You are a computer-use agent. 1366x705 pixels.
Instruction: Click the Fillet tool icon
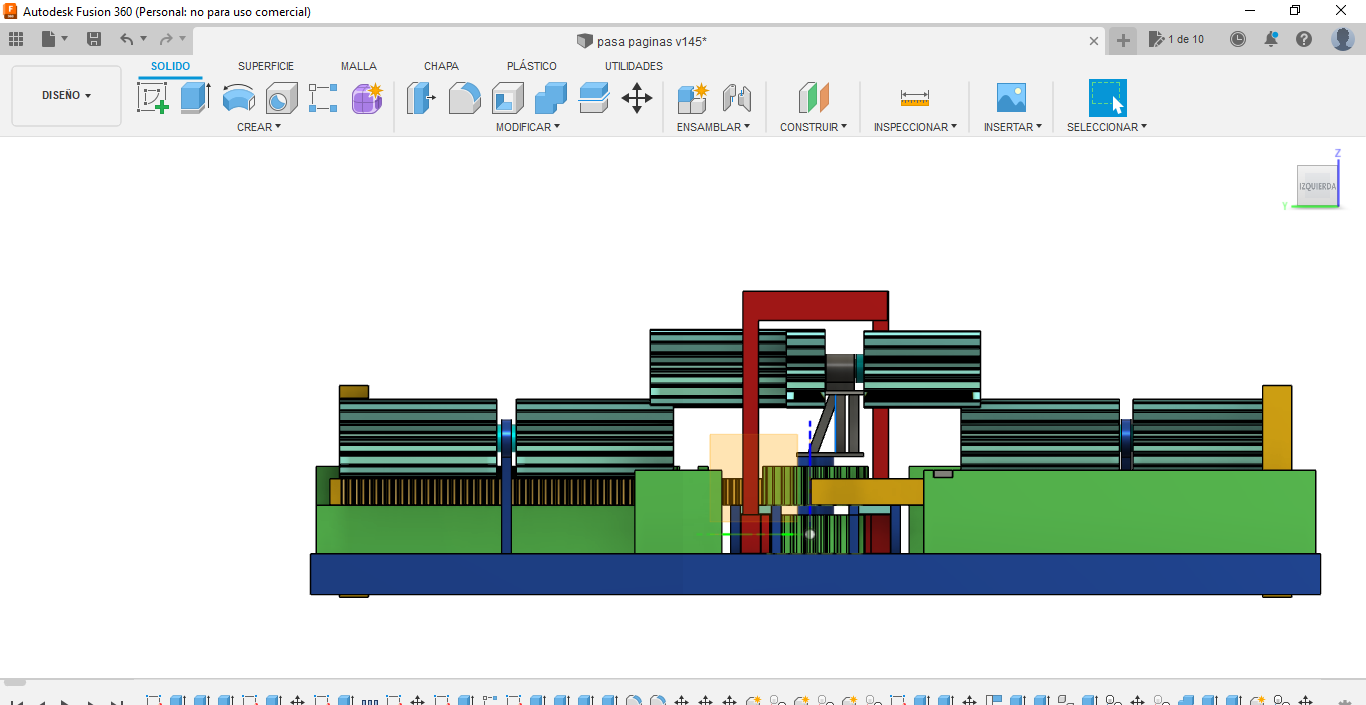464,98
